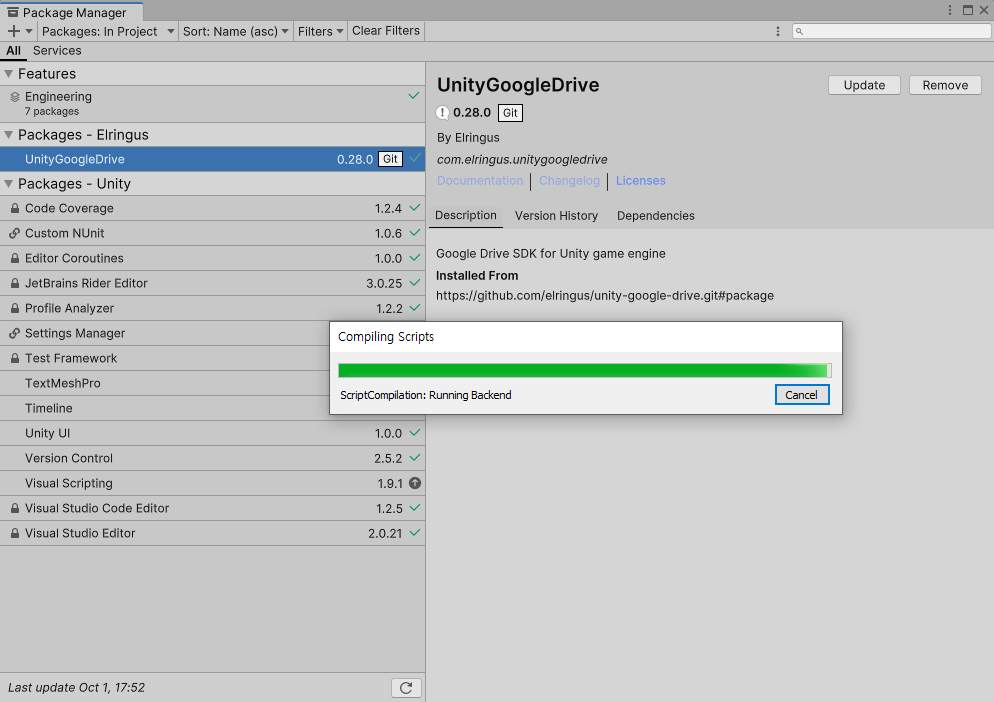Click ScriptCompilation: Running Backend status text
The image size is (994, 702).
(x=425, y=395)
